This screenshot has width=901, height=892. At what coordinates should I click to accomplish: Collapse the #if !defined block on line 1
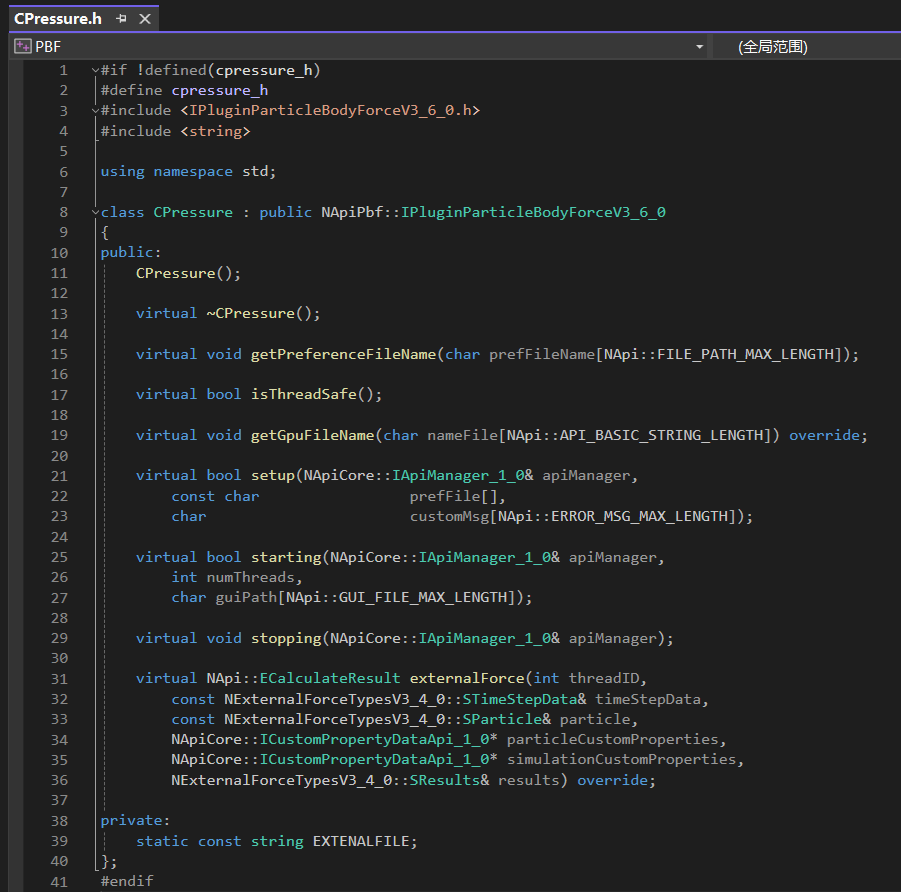[x=95, y=70]
